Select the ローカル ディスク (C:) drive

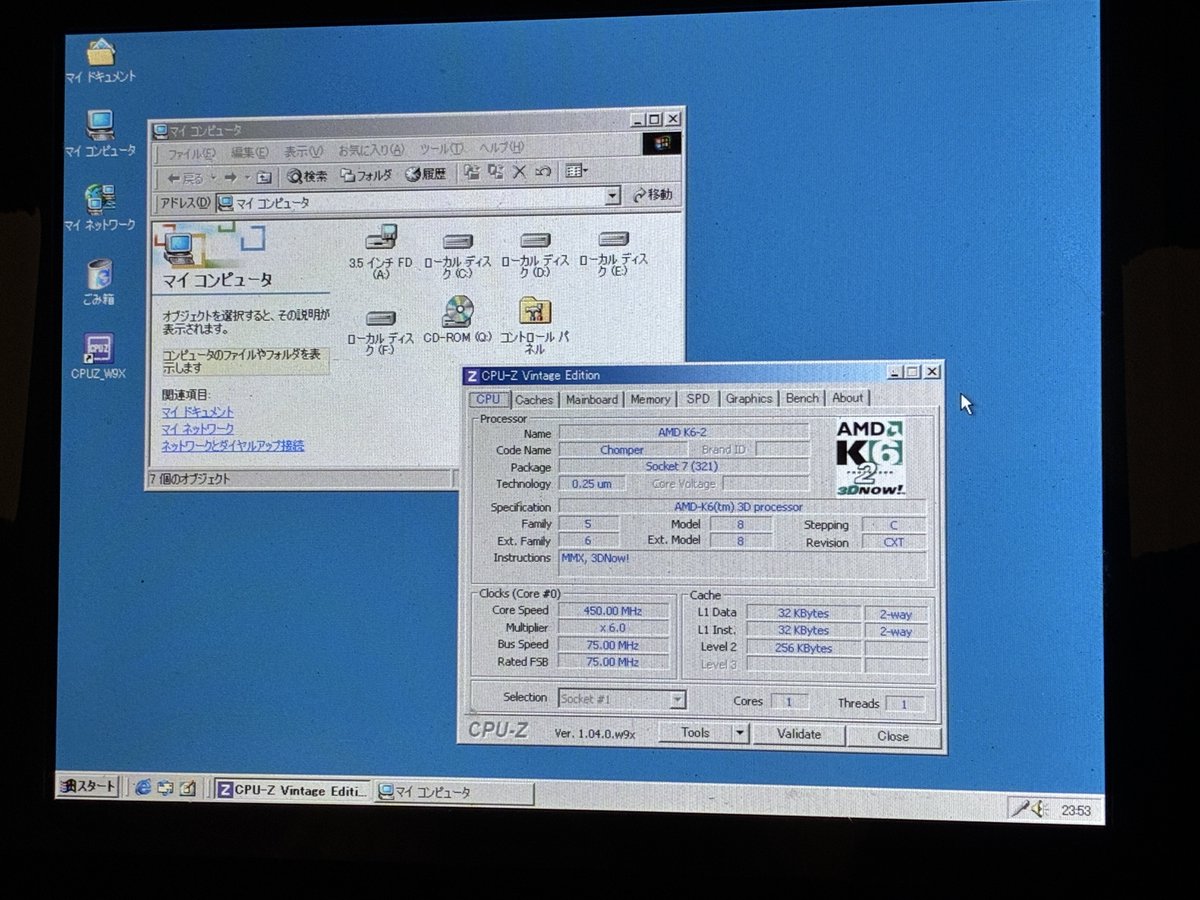458,254
